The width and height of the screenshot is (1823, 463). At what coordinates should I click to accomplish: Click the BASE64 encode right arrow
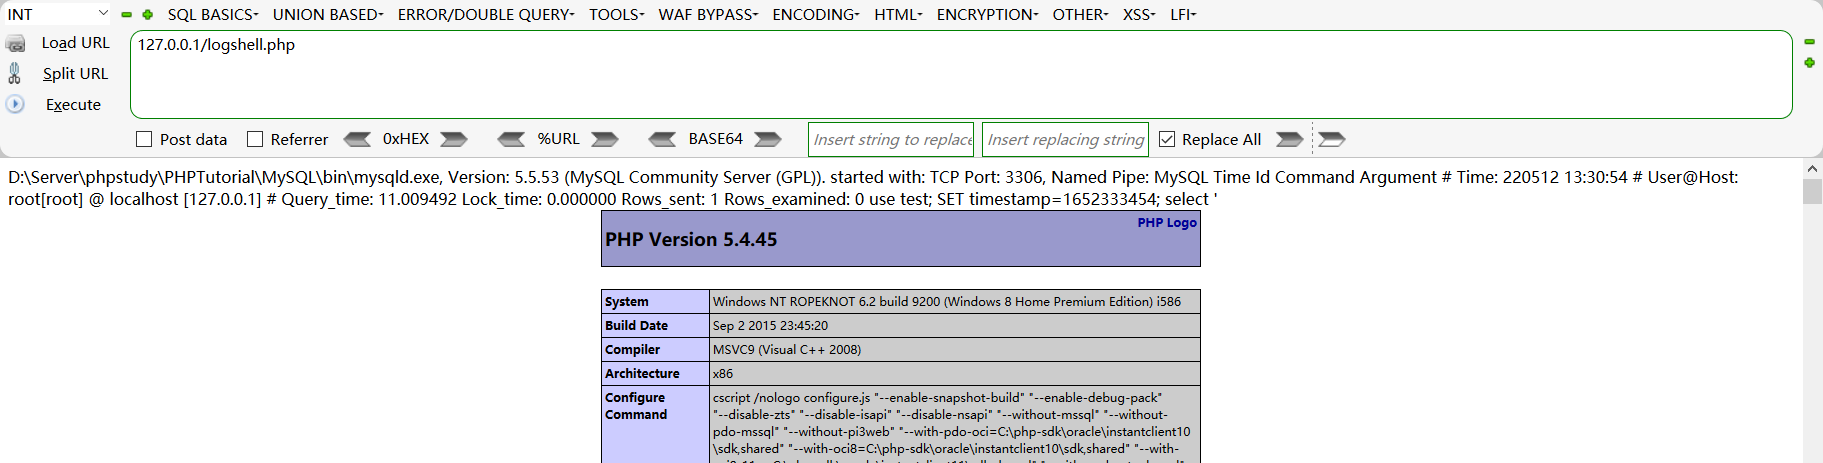pyautogui.click(x=768, y=139)
